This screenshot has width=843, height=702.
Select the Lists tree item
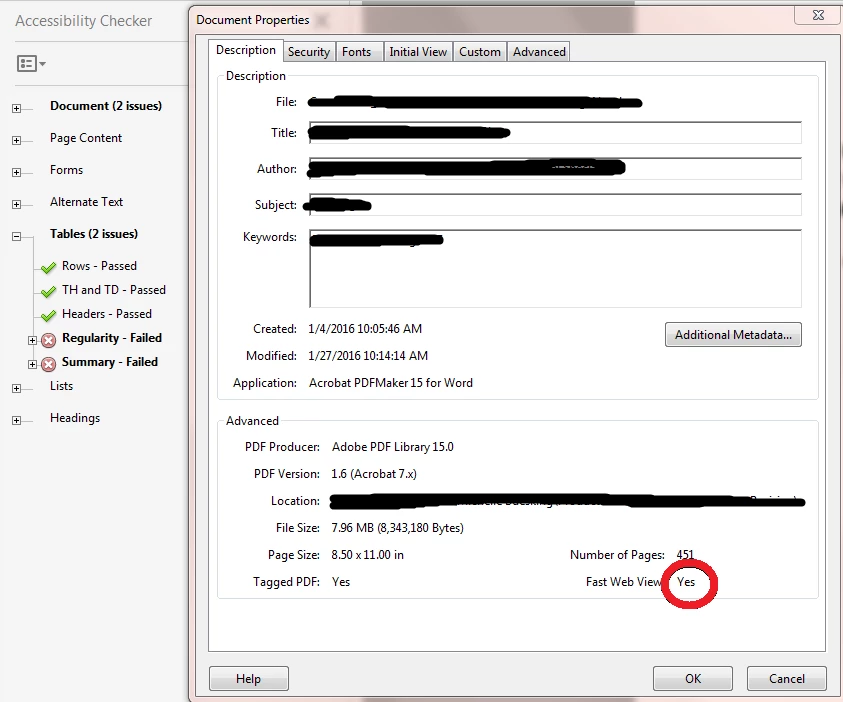[61, 386]
